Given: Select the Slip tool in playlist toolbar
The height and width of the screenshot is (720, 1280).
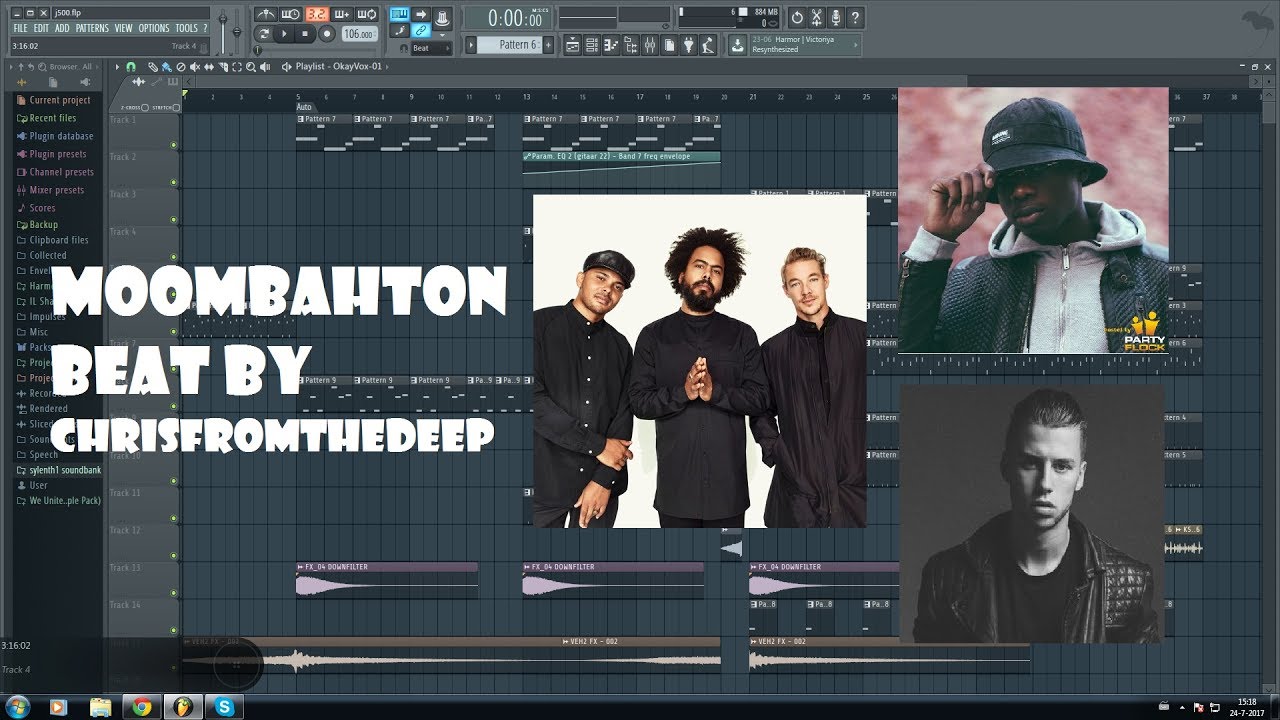Looking at the screenshot, I should tap(209, 67).
